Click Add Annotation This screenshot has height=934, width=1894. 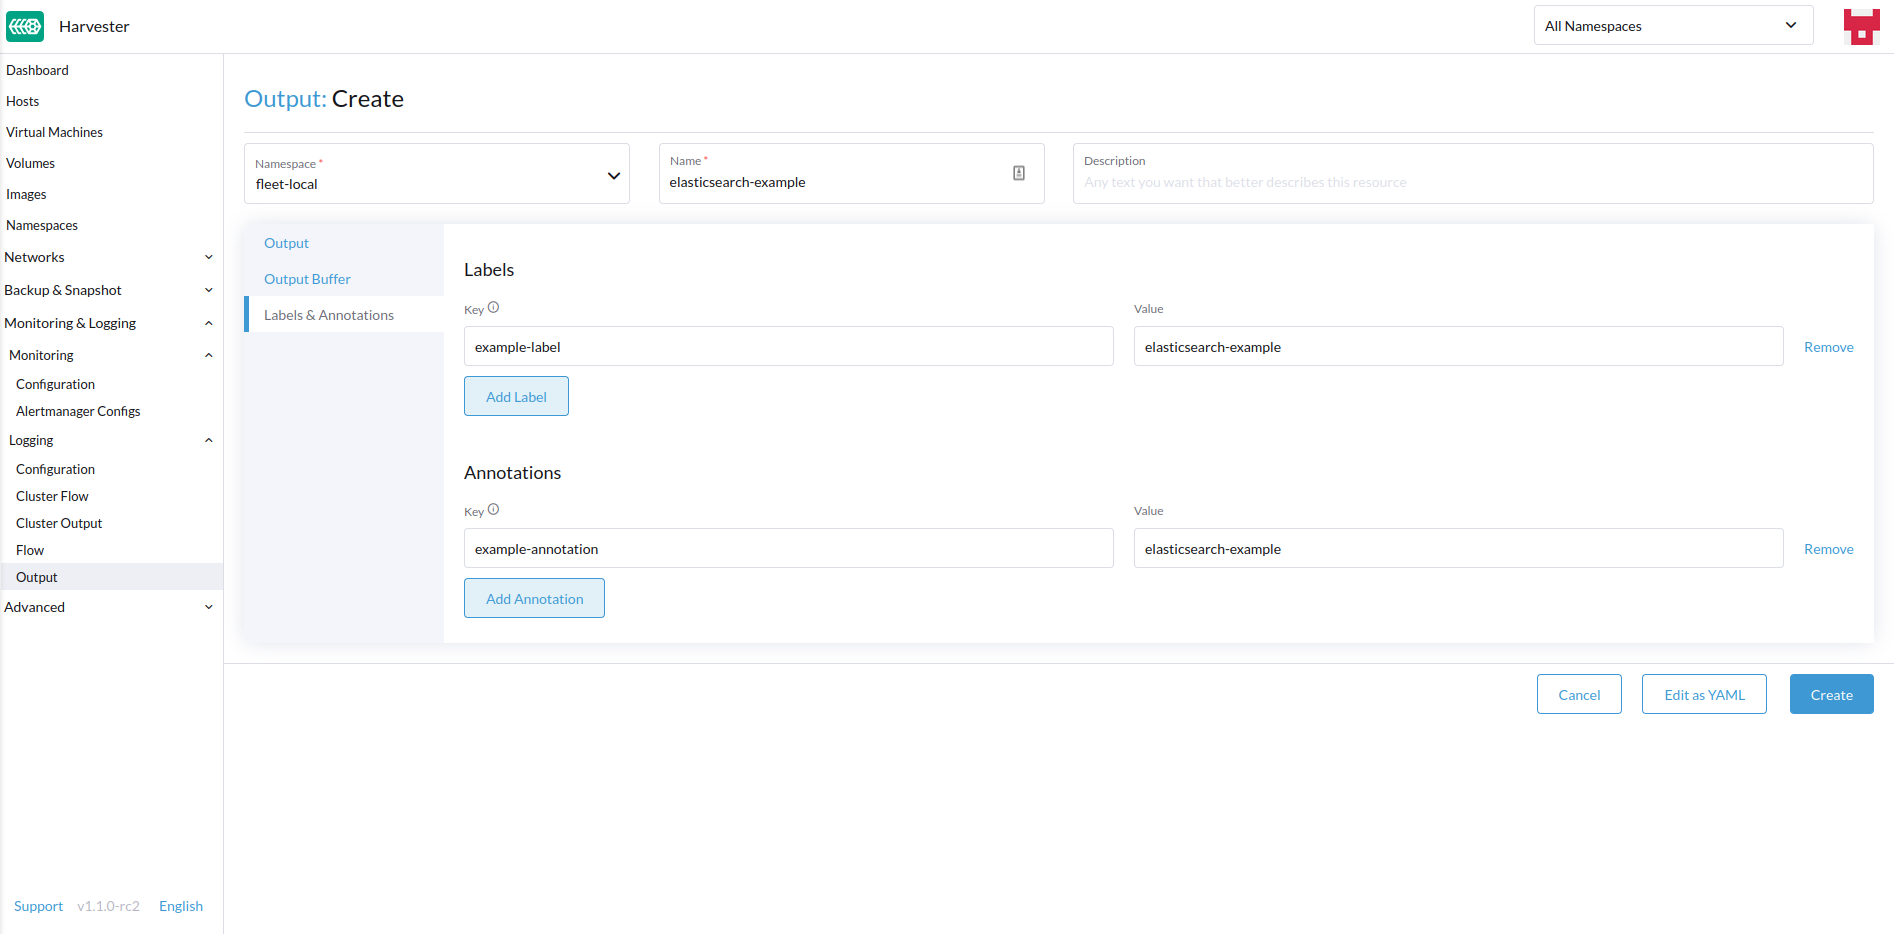[x=534, y=598]
